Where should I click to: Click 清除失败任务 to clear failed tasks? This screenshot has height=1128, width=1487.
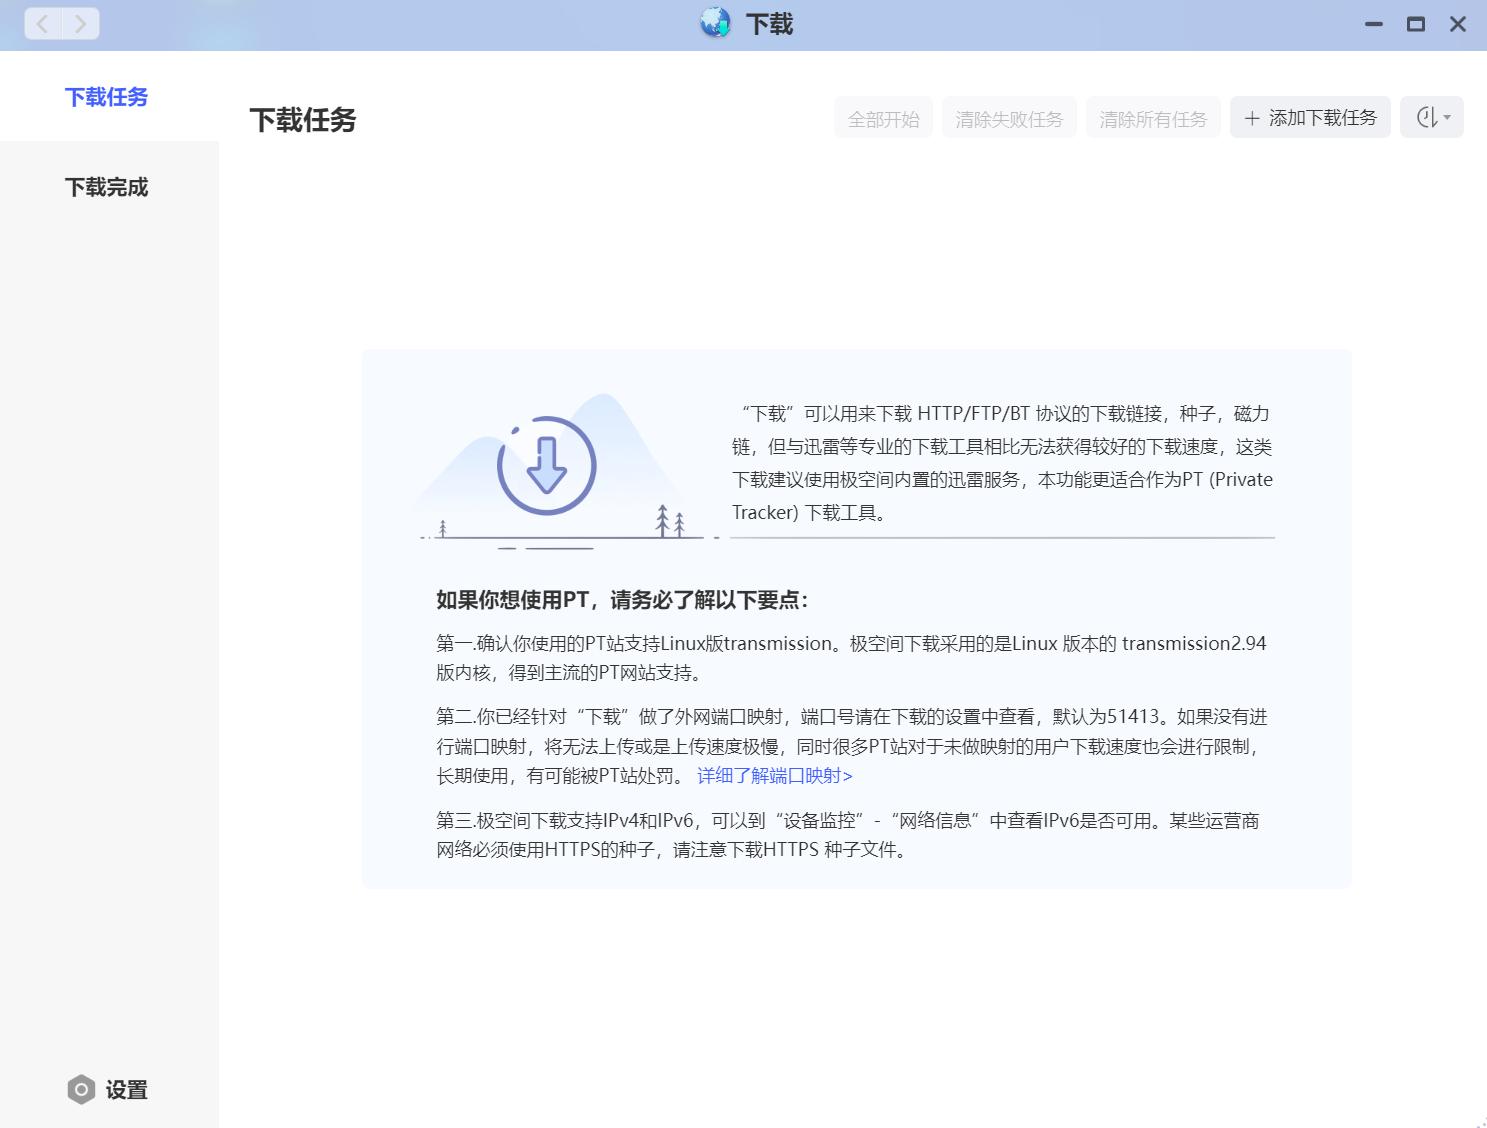pyautogui.click(x=1009, y=118)
